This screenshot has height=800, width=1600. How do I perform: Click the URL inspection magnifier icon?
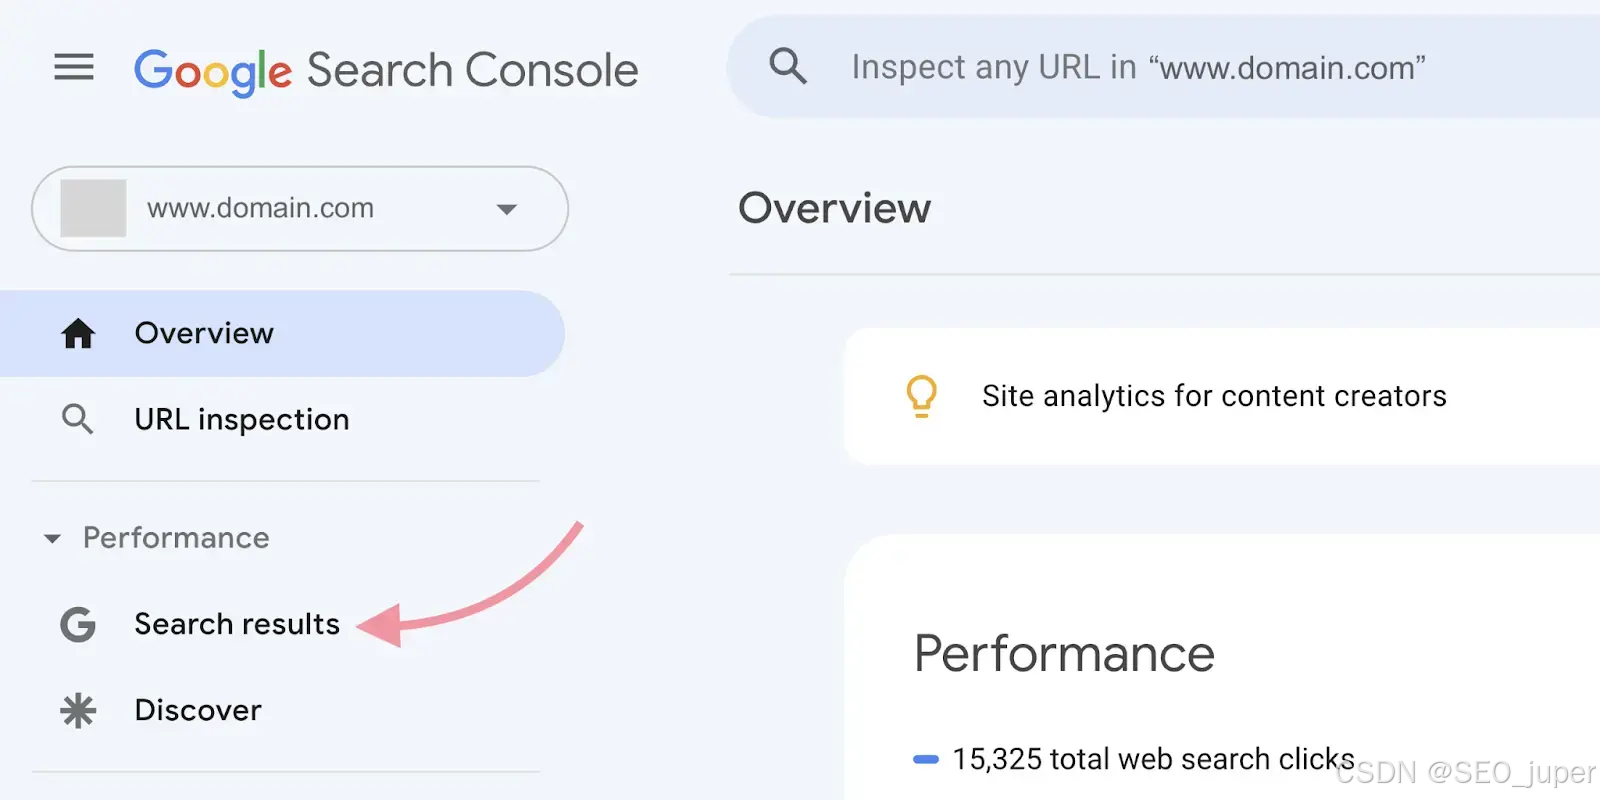coord(77,419)
